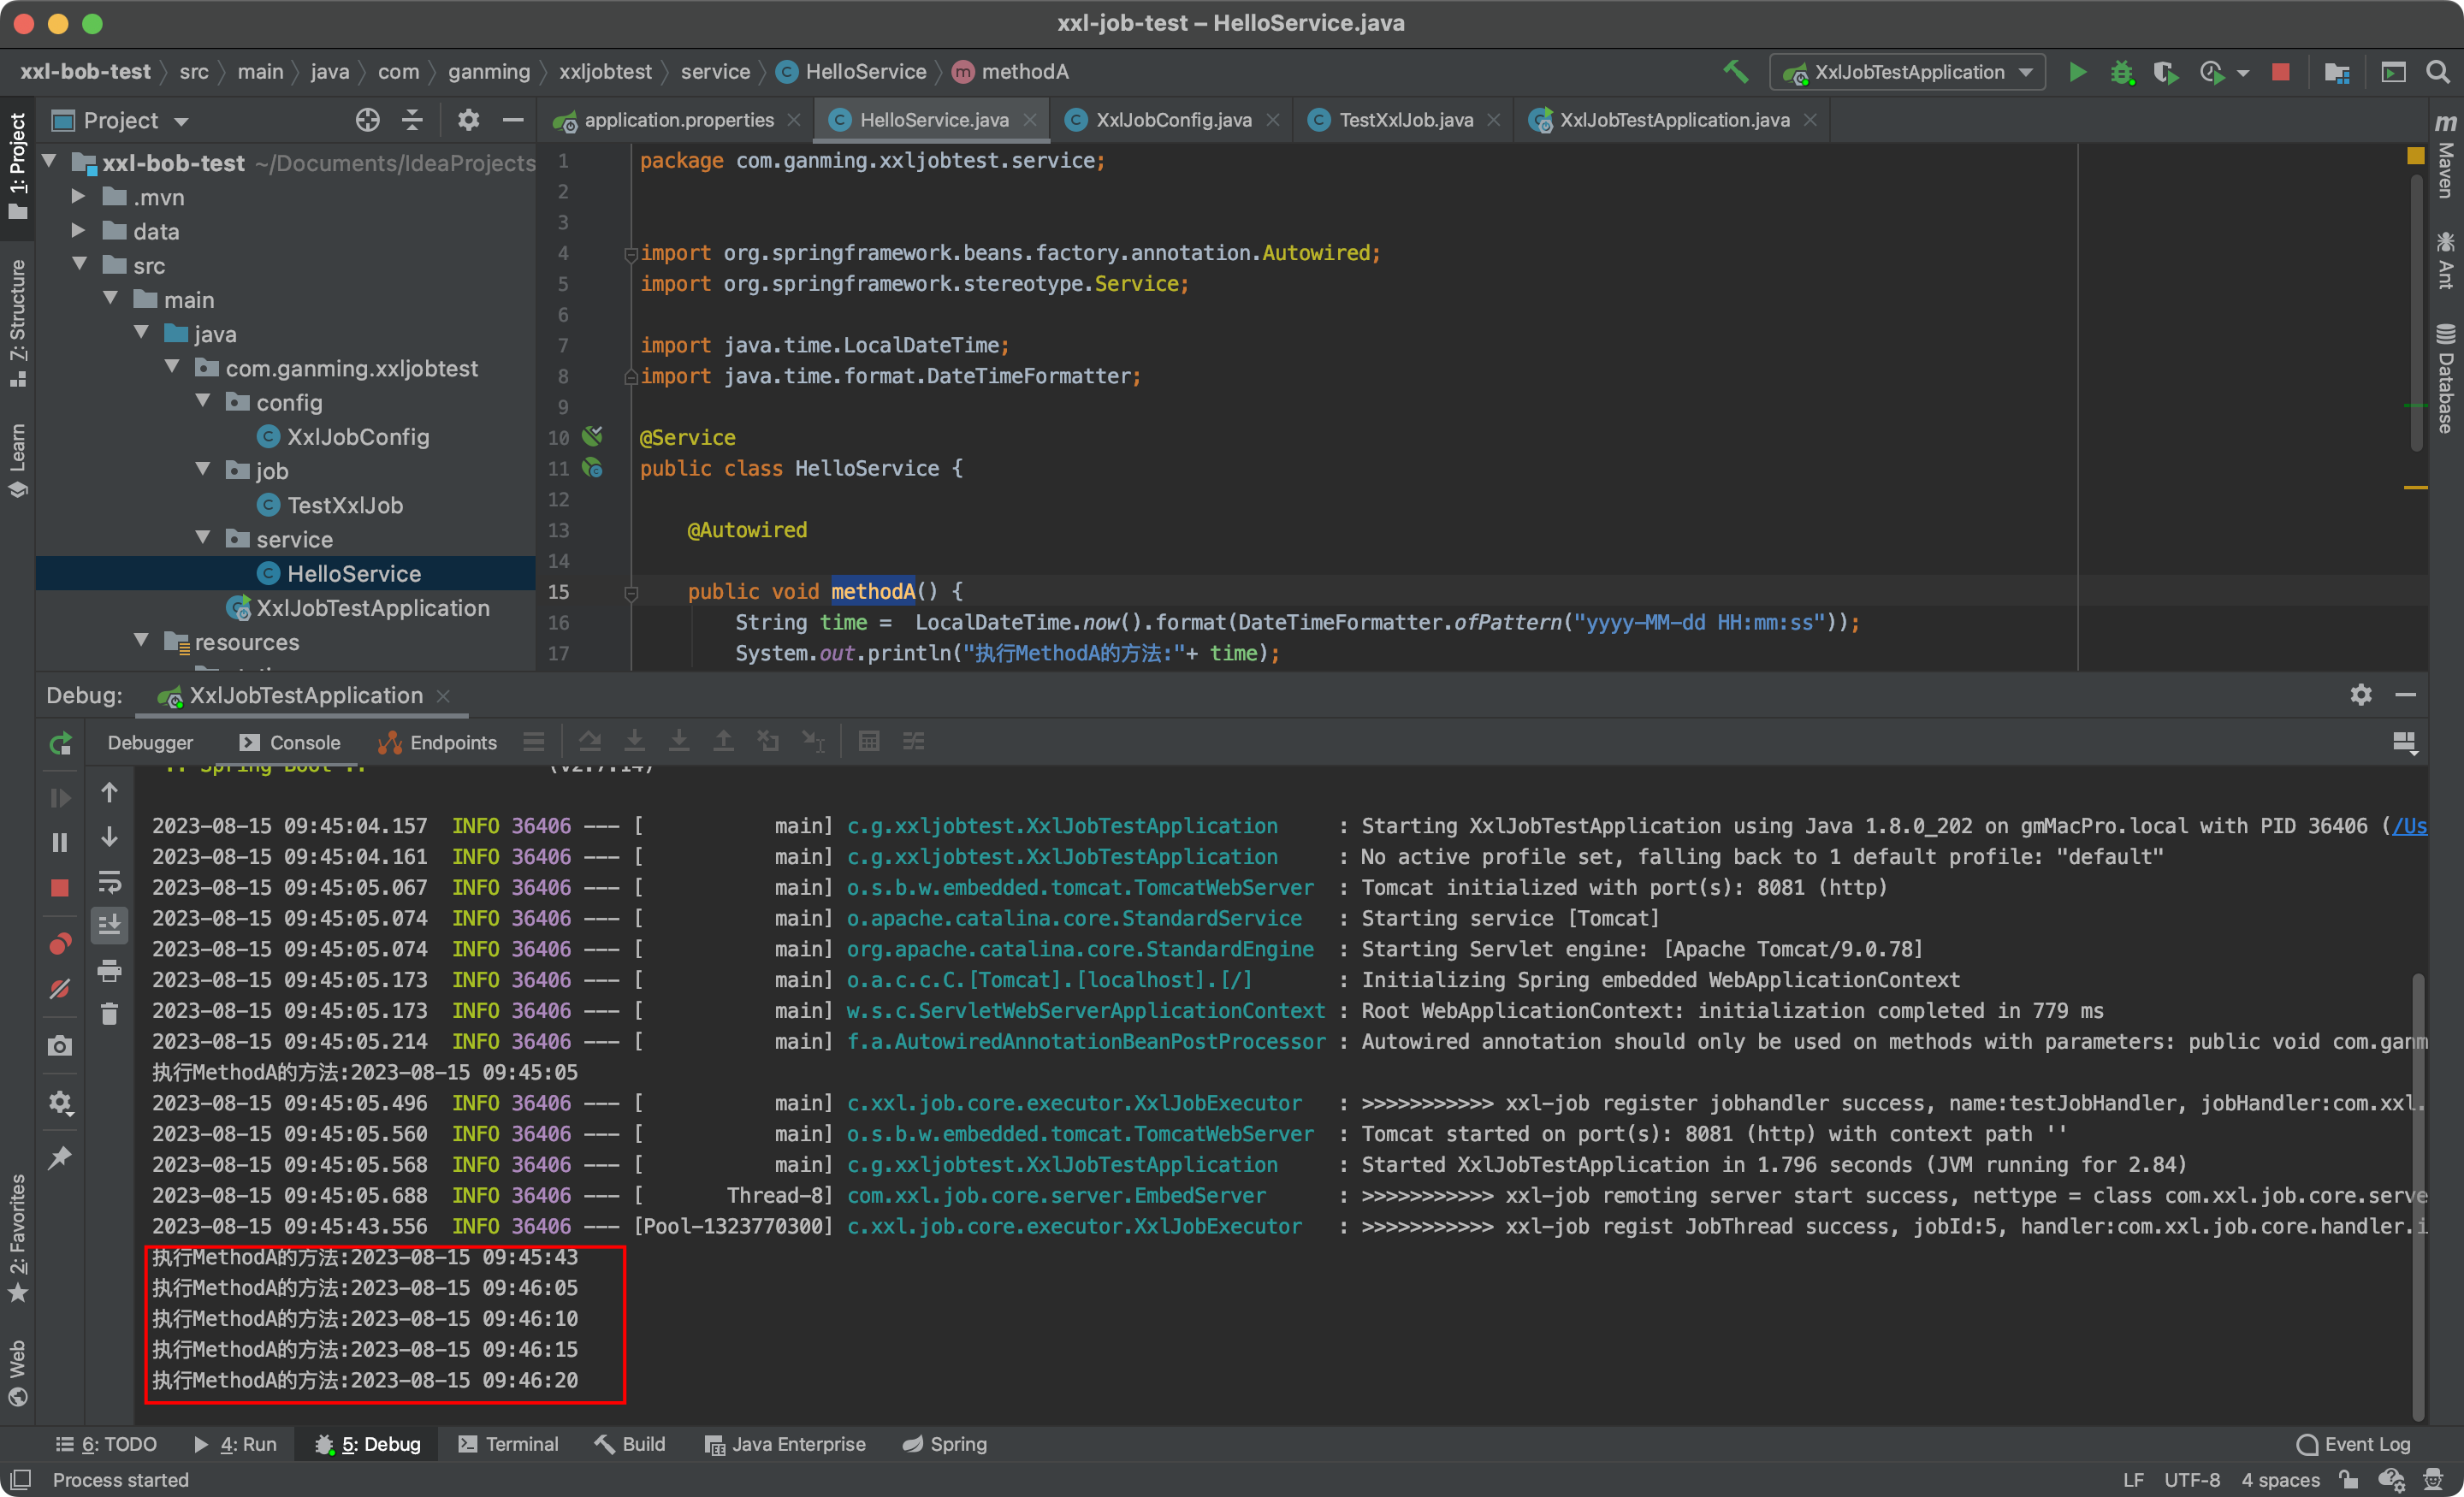Switch to XxlJobTestApplication.java tab
The width and height of the screenshot is (2464, 1497).
point(1673,120)
